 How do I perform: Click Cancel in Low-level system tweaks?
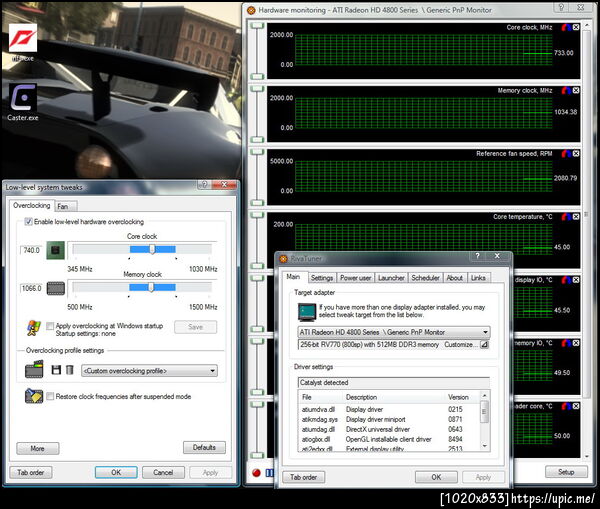pyautogui.click(x=163, y=472)
